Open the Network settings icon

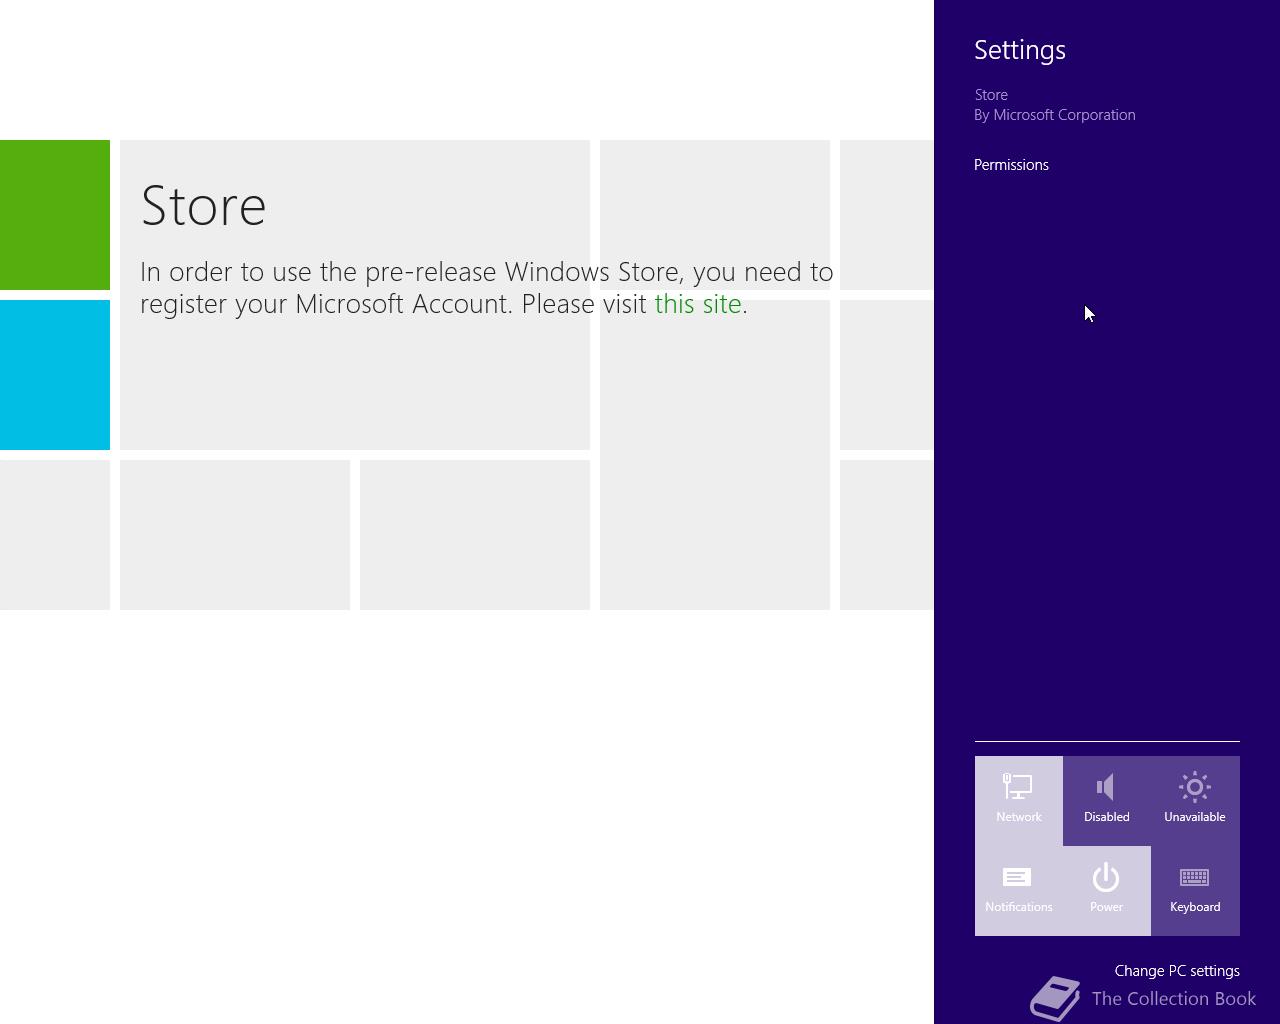tap(1018, 787)
